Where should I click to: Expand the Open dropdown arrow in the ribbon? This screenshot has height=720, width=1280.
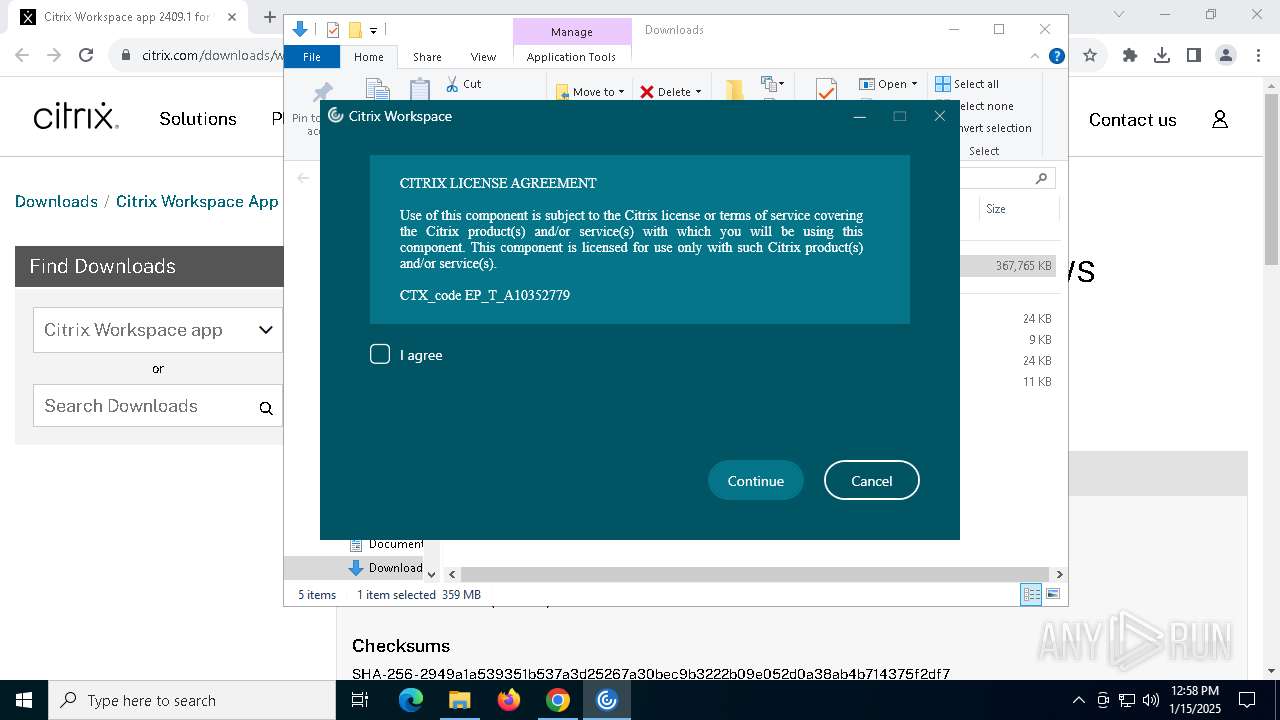[x=914, y=84]
